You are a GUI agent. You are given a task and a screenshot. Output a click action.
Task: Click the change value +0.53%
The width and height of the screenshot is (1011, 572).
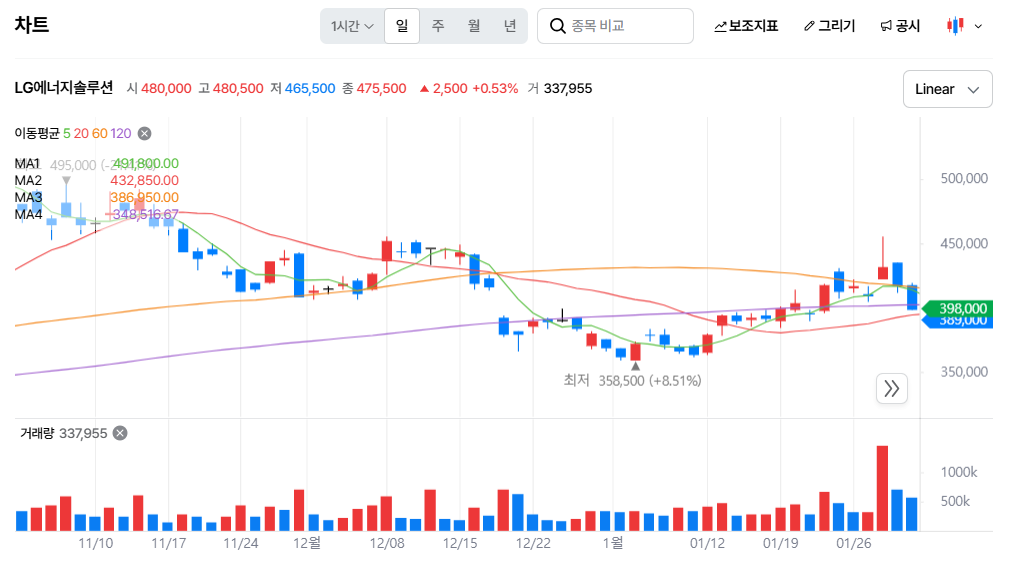click(495, 88)
